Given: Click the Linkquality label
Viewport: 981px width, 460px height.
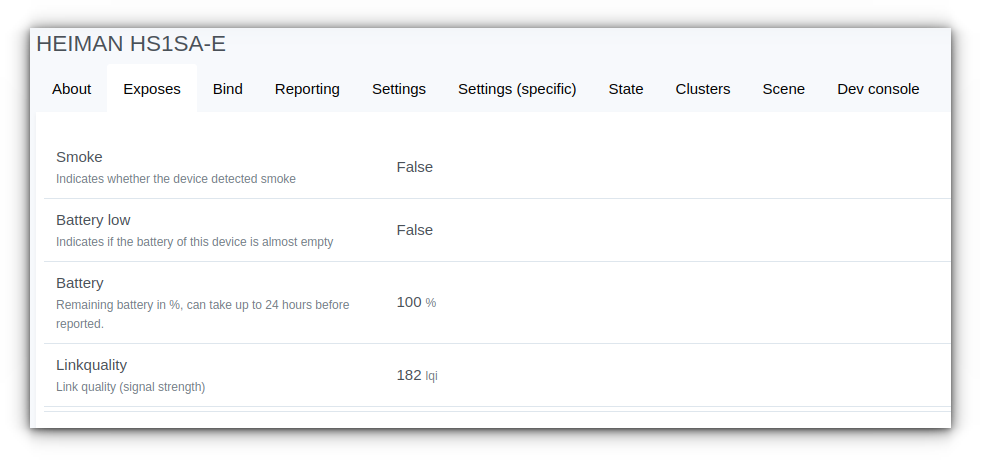Looking at the screenshot, I should click(x=91, y=364).
